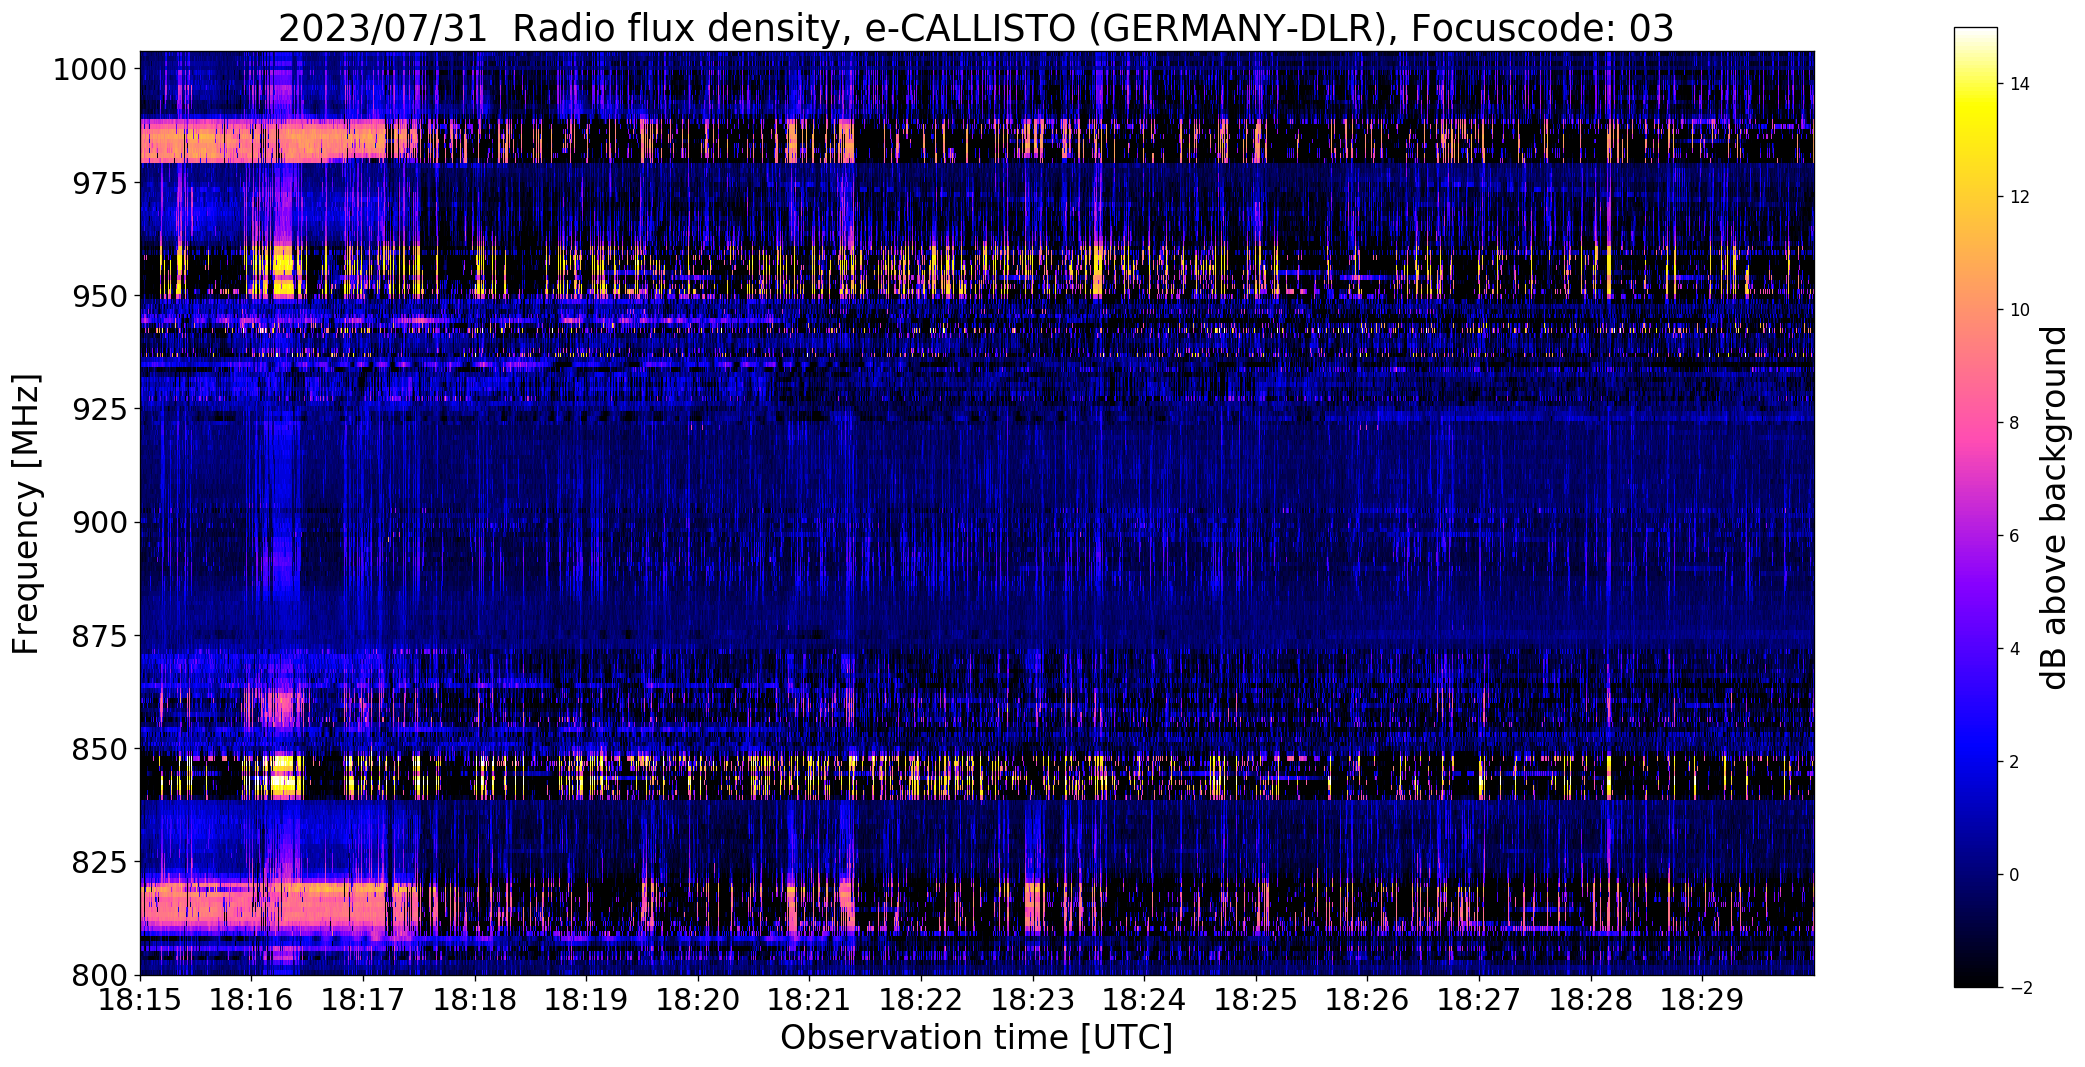Click the 900 frequency tick label
Image resolution: width=2085 pixels, height=1067 pixels.
100,522
